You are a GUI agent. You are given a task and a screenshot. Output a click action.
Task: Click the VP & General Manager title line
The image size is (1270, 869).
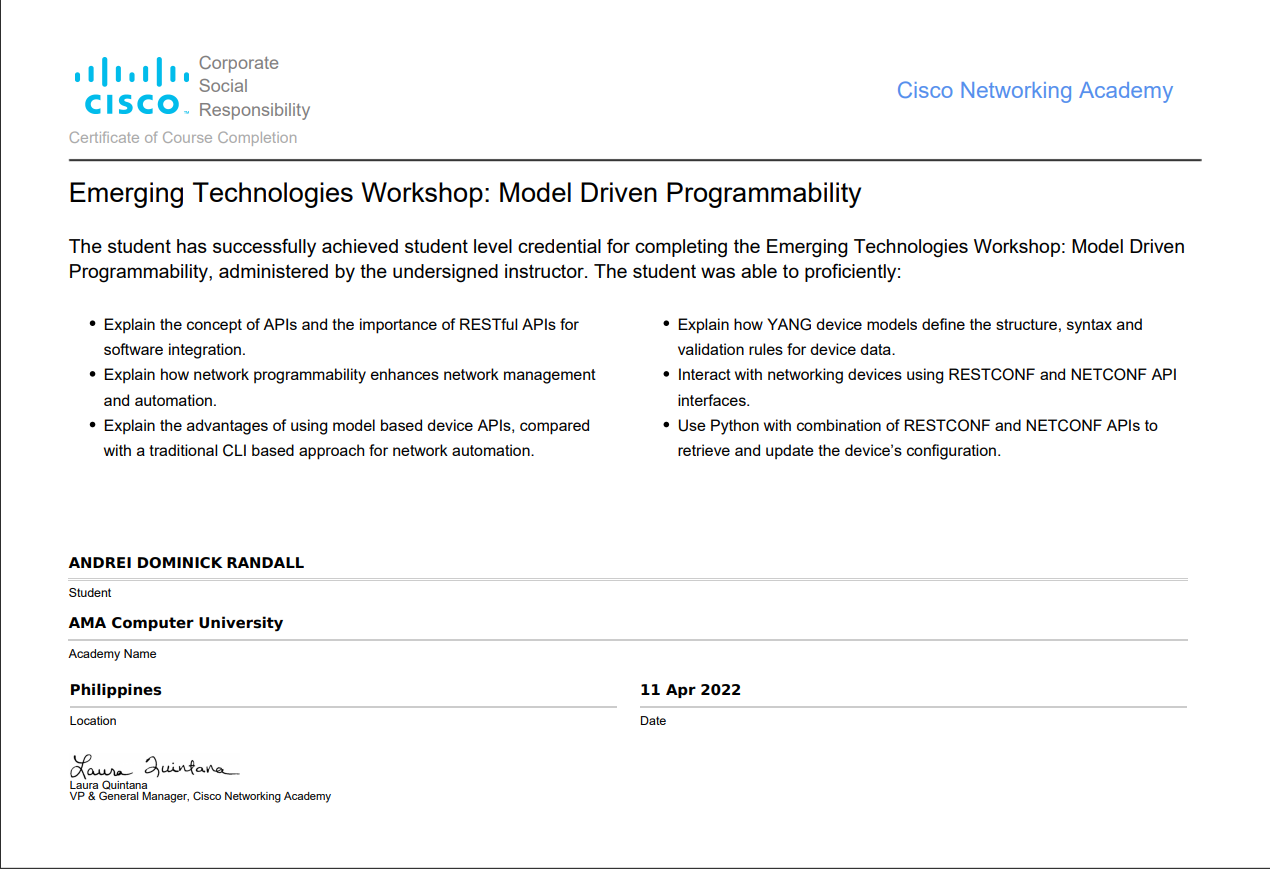[x=200, y=797]
